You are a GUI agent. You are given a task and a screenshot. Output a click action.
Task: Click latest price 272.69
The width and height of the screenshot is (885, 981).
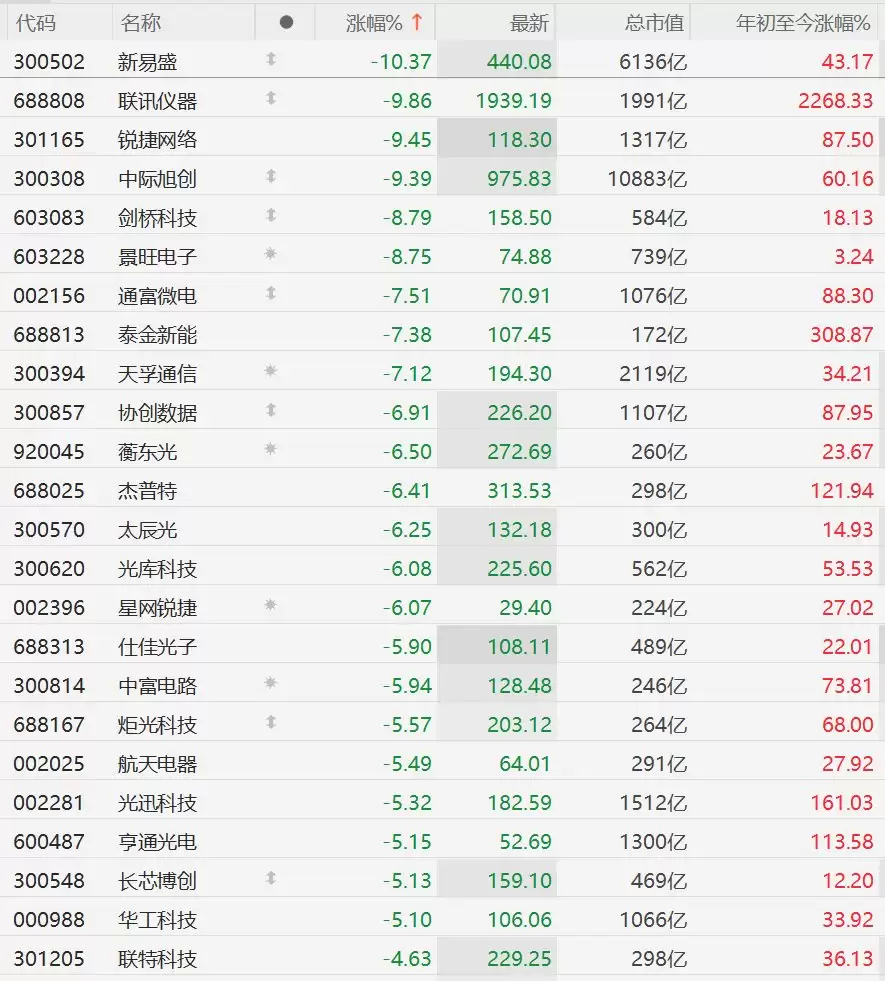pyautogui.click(x=519, y=452)
